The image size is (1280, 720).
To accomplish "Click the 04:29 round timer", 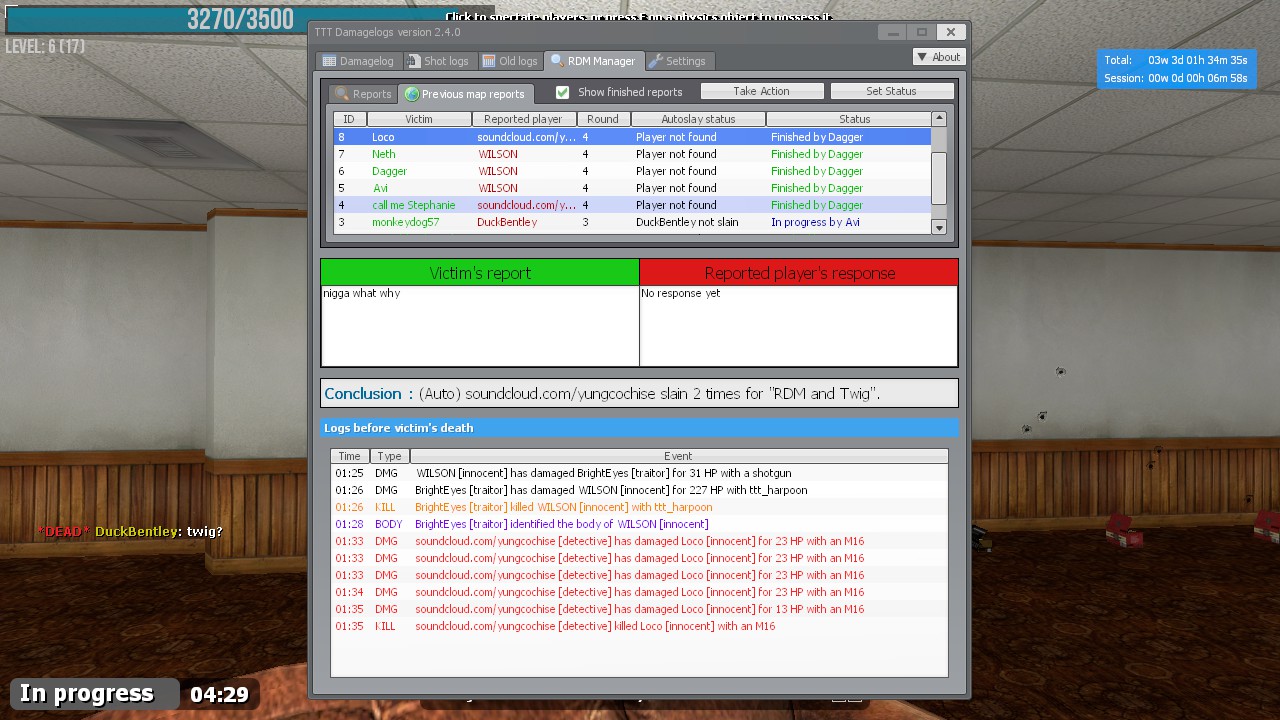I will click(x=219, y=694).
